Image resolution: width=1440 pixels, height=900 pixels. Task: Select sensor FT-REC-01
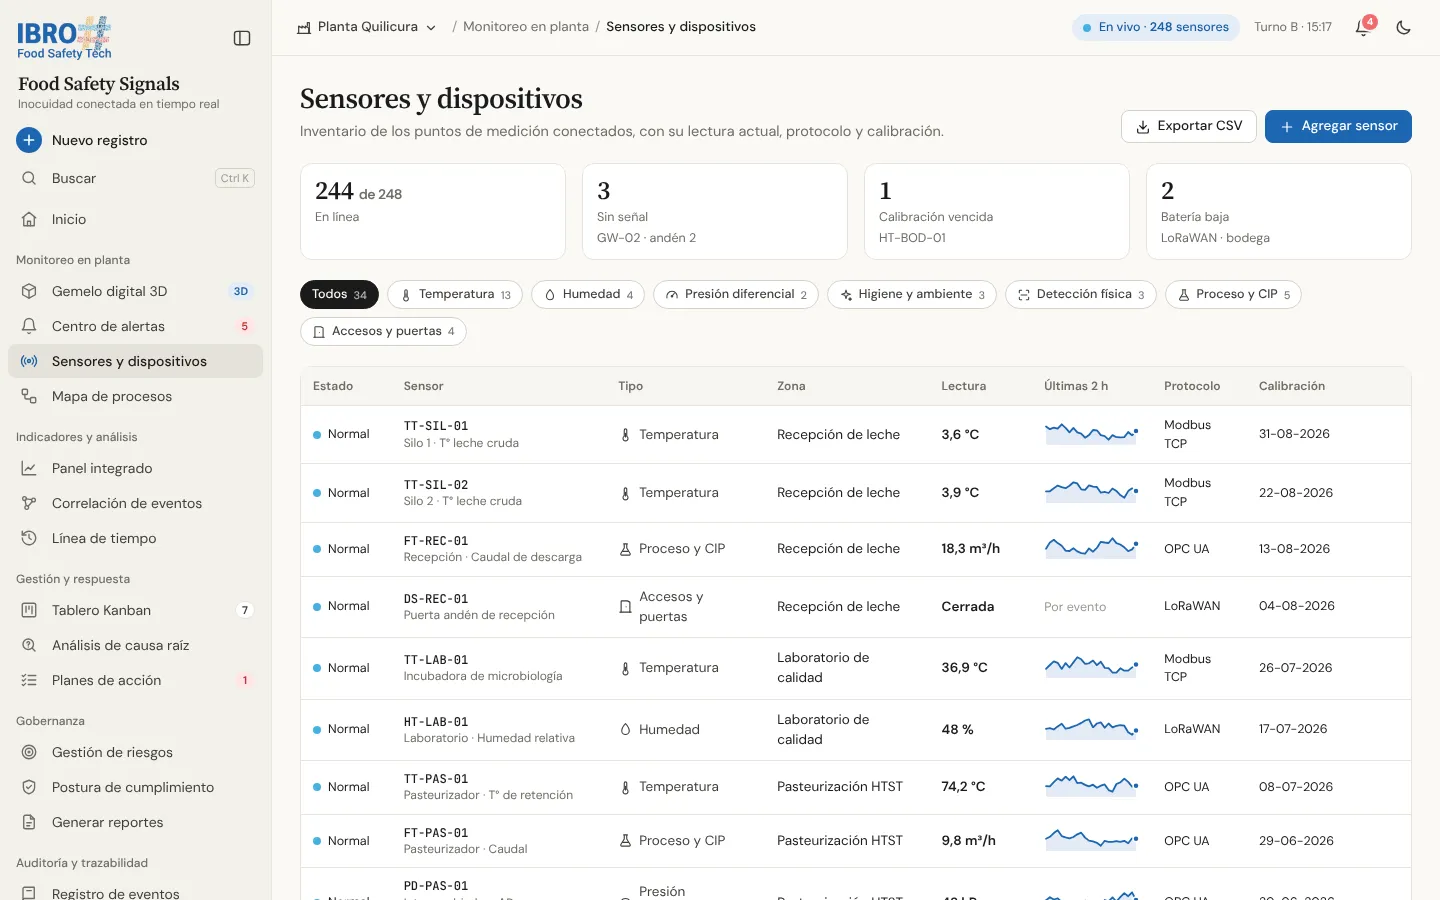coord(855,549)
